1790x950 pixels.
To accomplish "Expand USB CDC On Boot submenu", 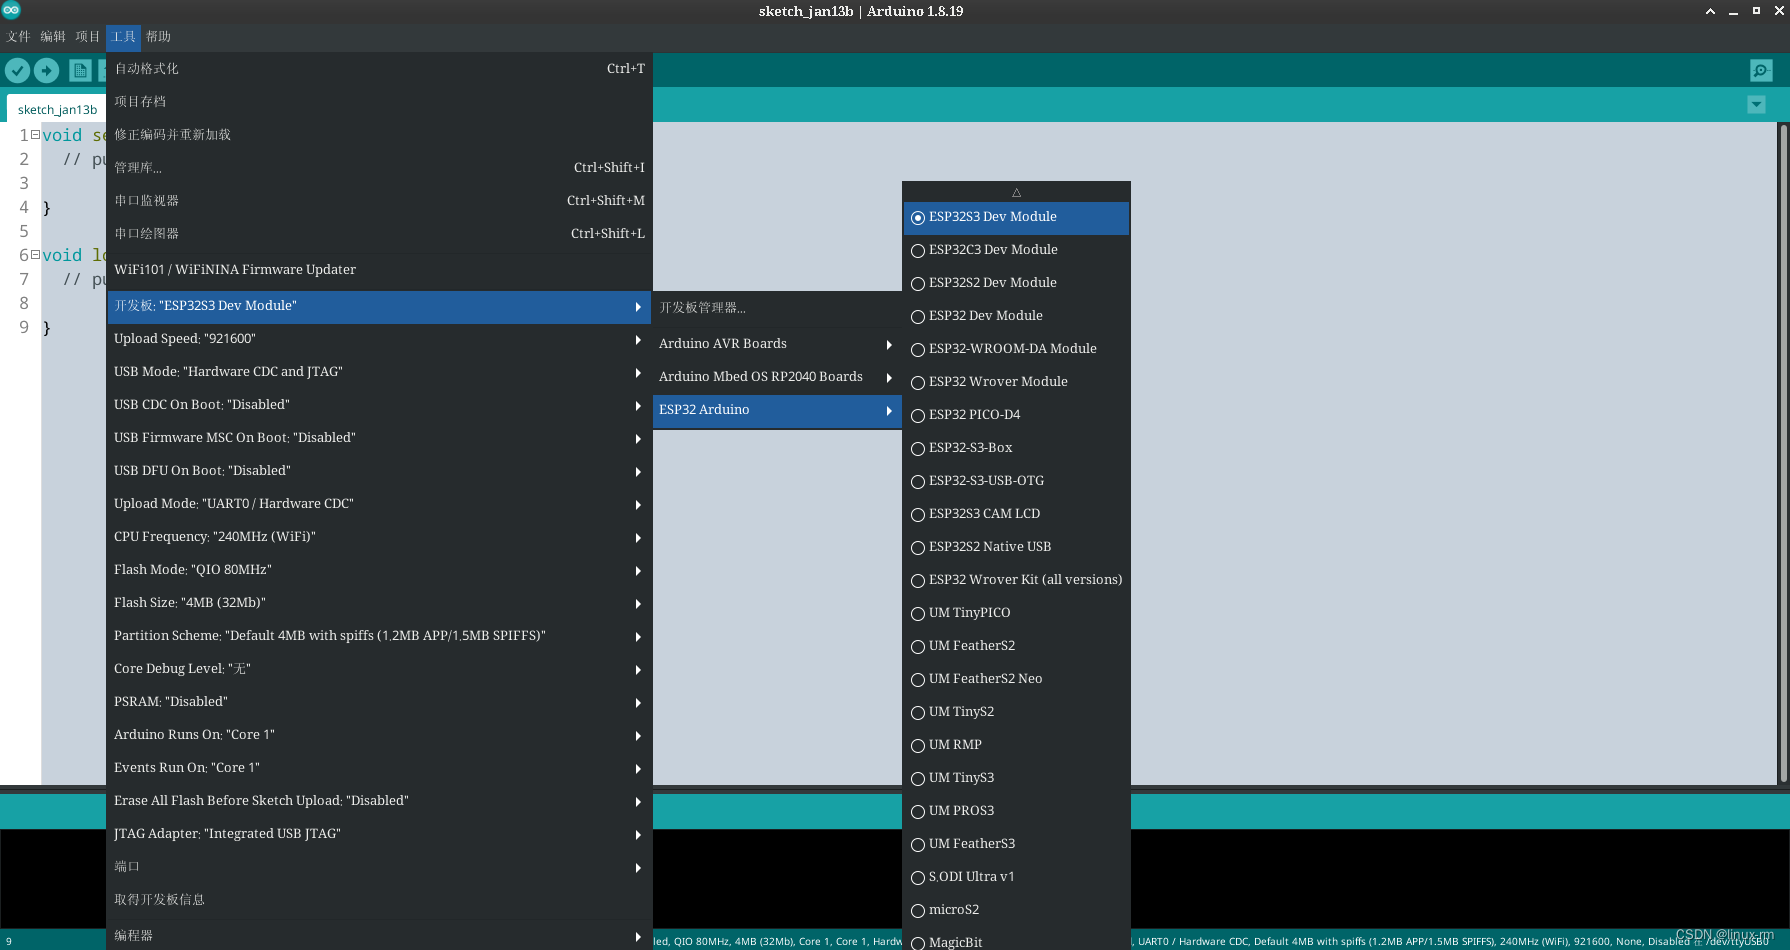I will [379, 405].
